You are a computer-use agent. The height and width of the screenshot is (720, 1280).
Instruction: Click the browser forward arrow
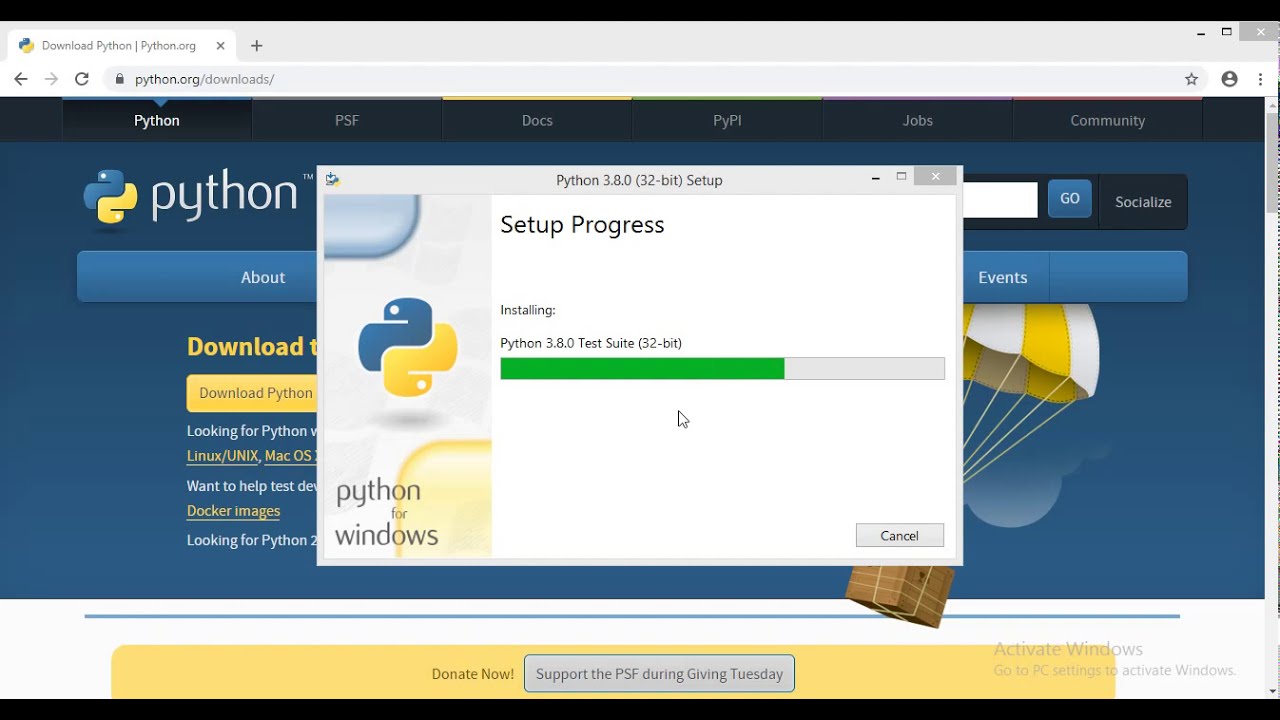51,79
